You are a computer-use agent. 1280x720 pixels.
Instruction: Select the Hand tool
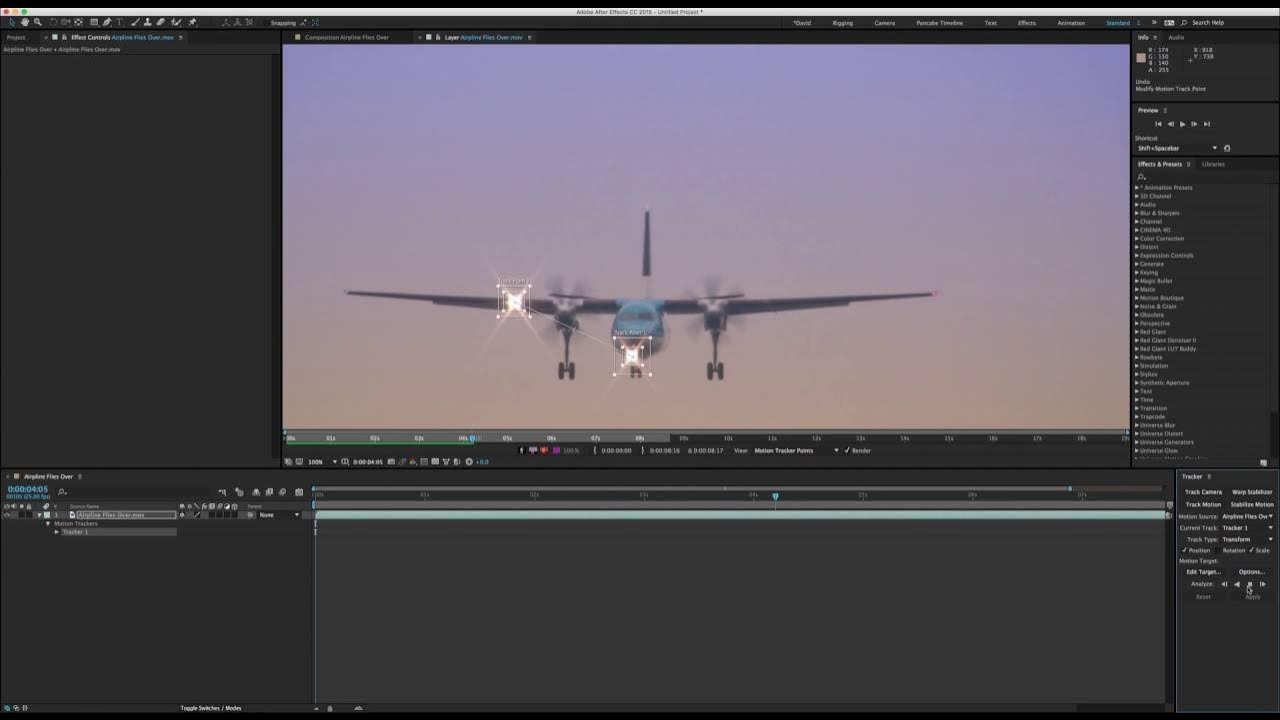[x=25, y=22]
